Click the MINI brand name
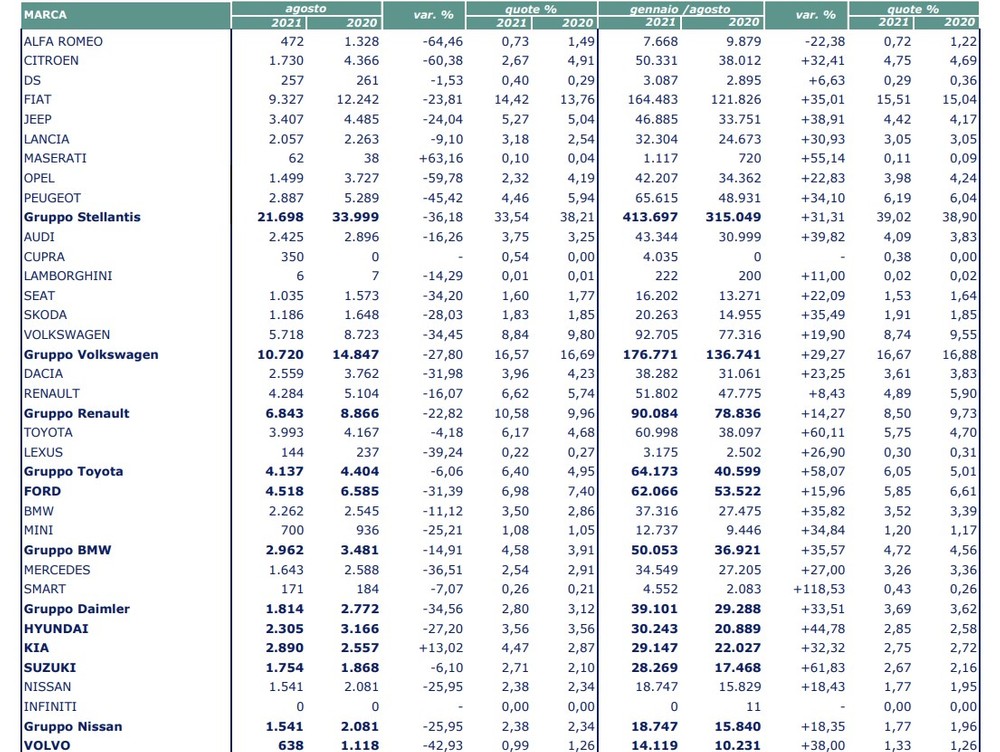 pos(38,530)
